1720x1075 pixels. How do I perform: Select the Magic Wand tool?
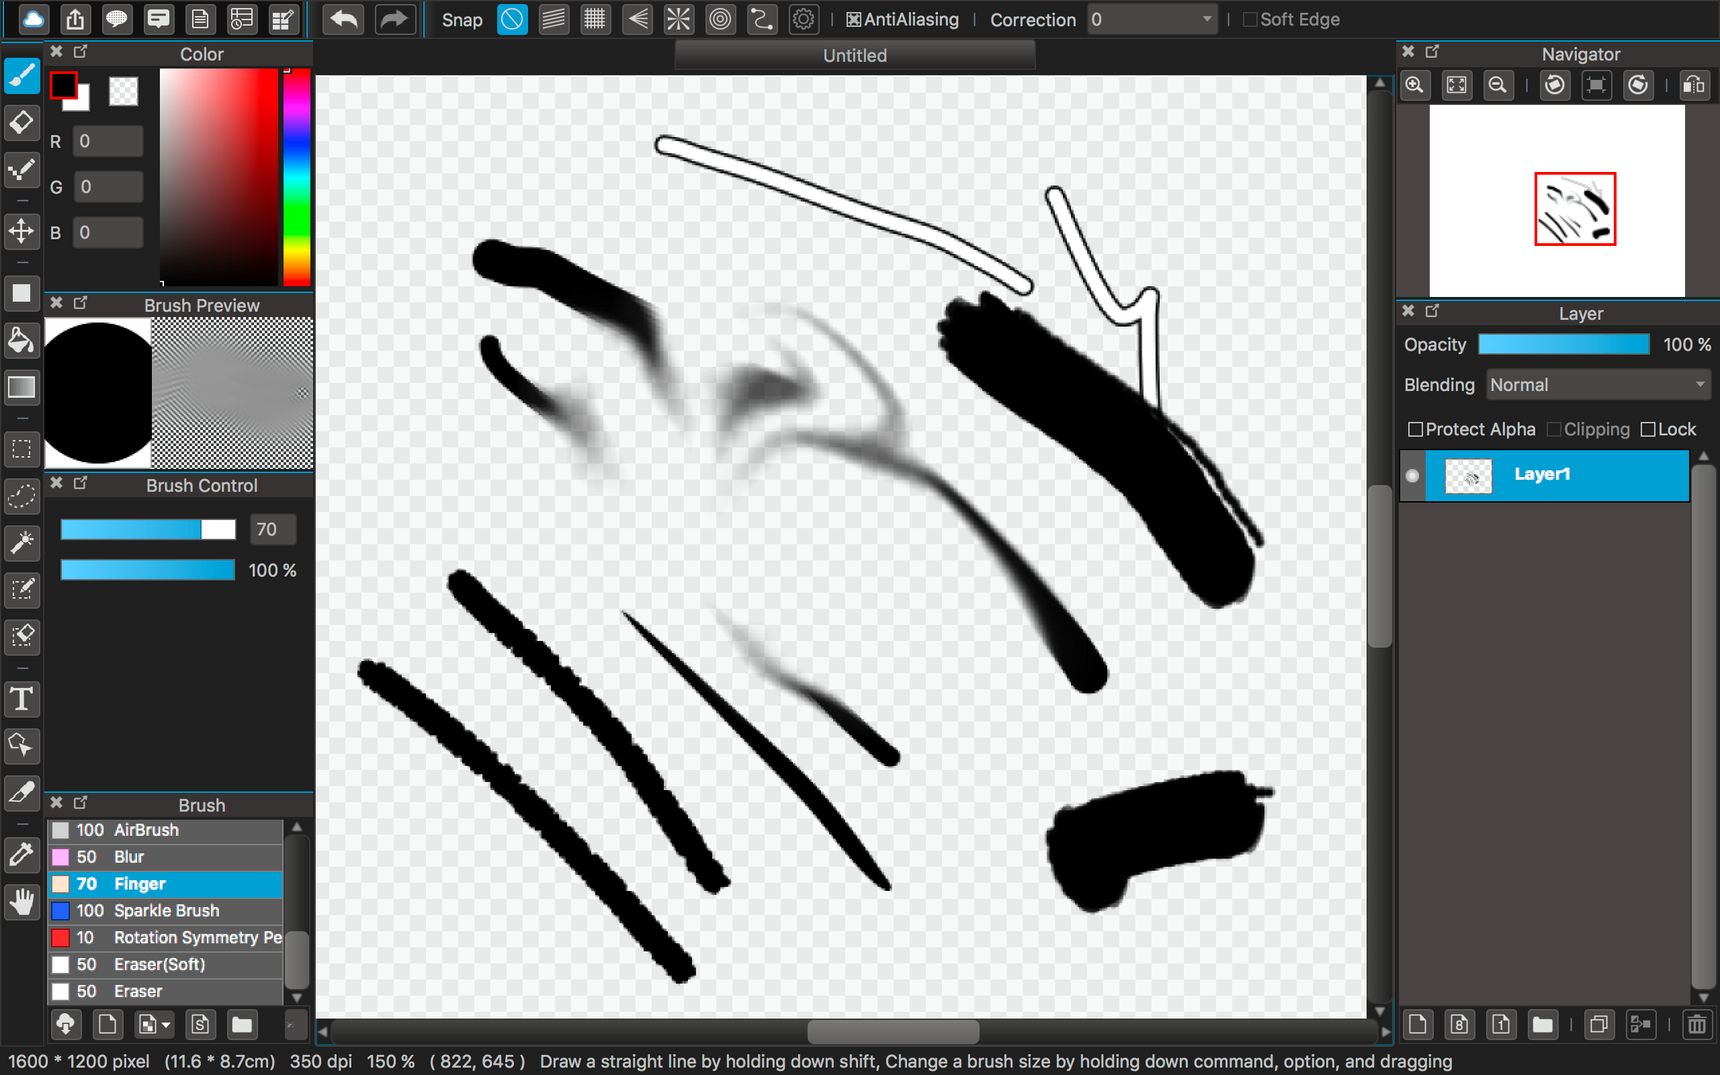21,542
